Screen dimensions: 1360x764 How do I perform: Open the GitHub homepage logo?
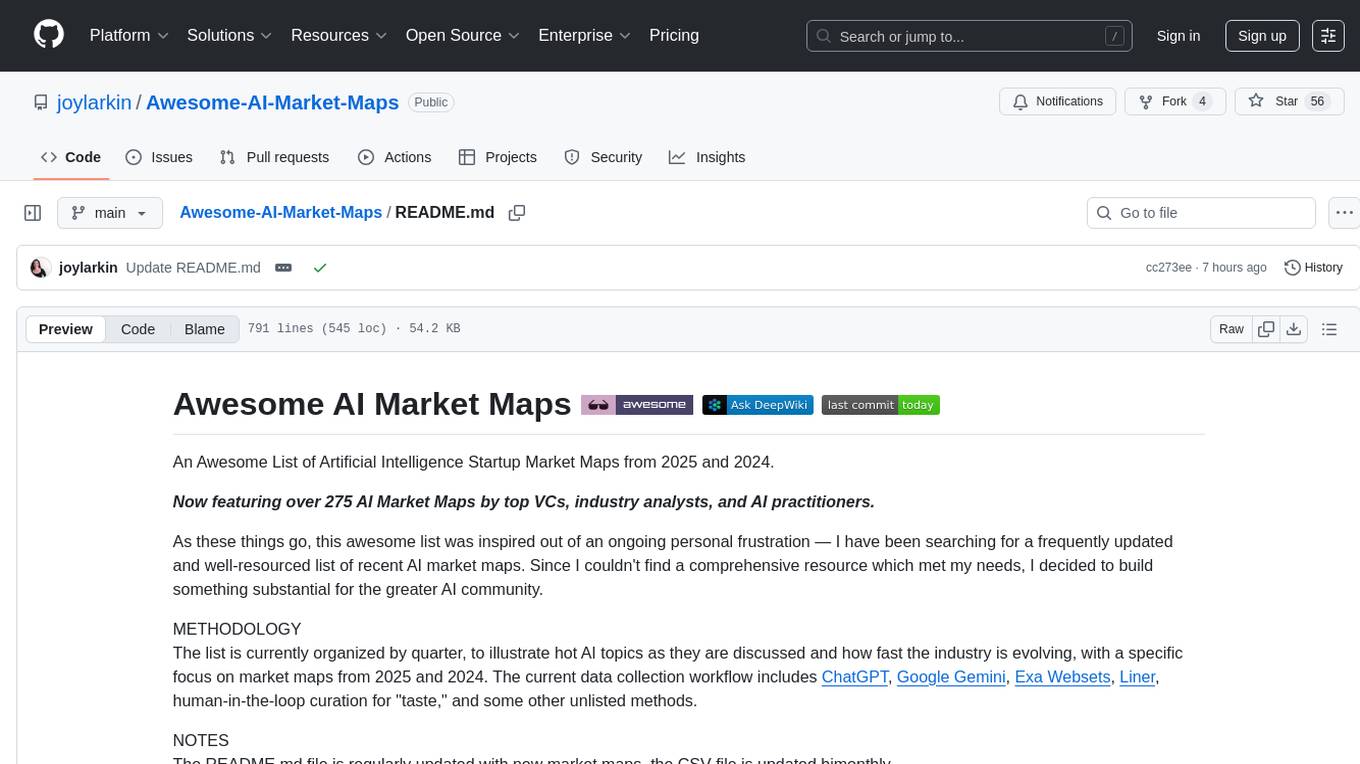click(x=49, y=35)
